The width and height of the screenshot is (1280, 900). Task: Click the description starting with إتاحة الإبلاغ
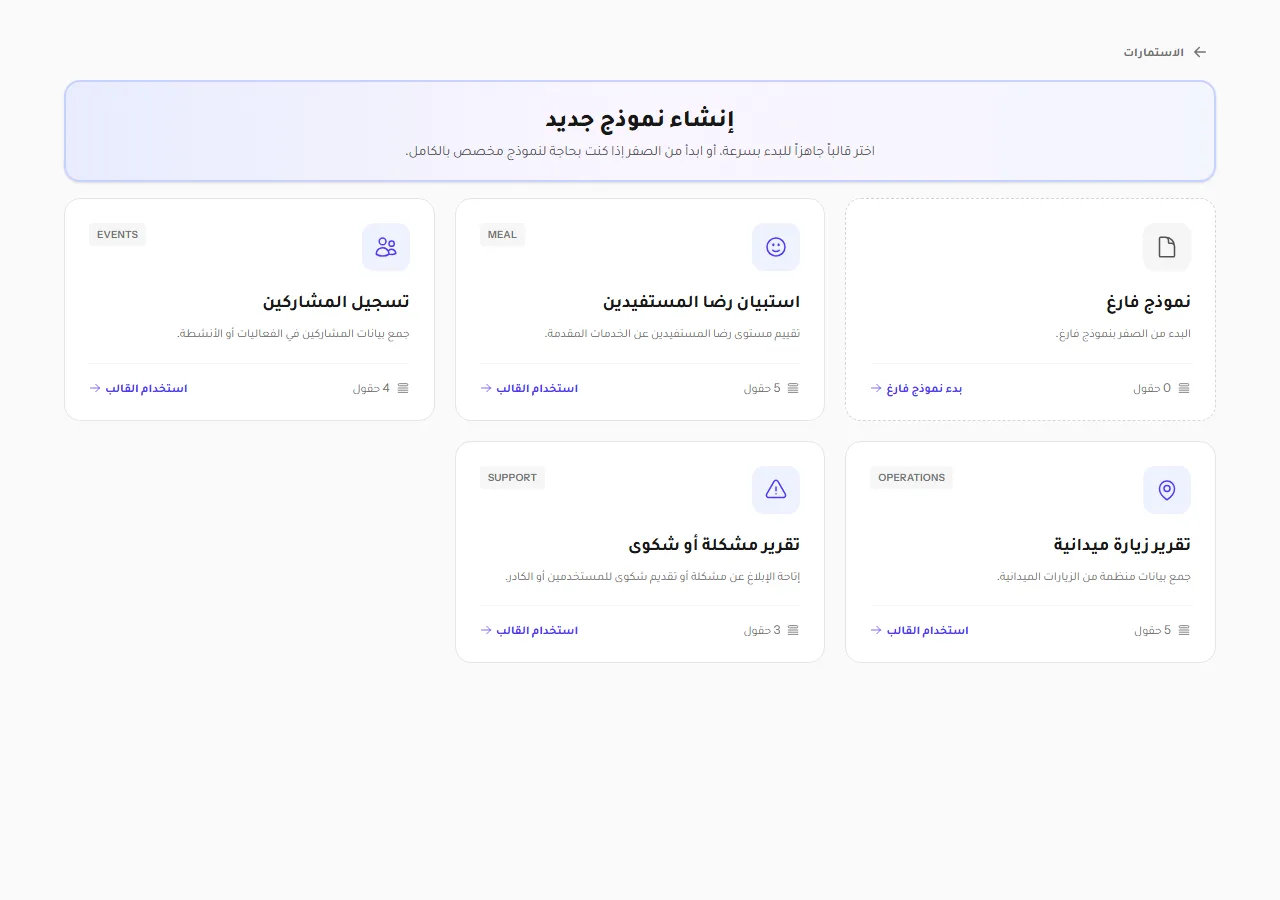point(652,576)
